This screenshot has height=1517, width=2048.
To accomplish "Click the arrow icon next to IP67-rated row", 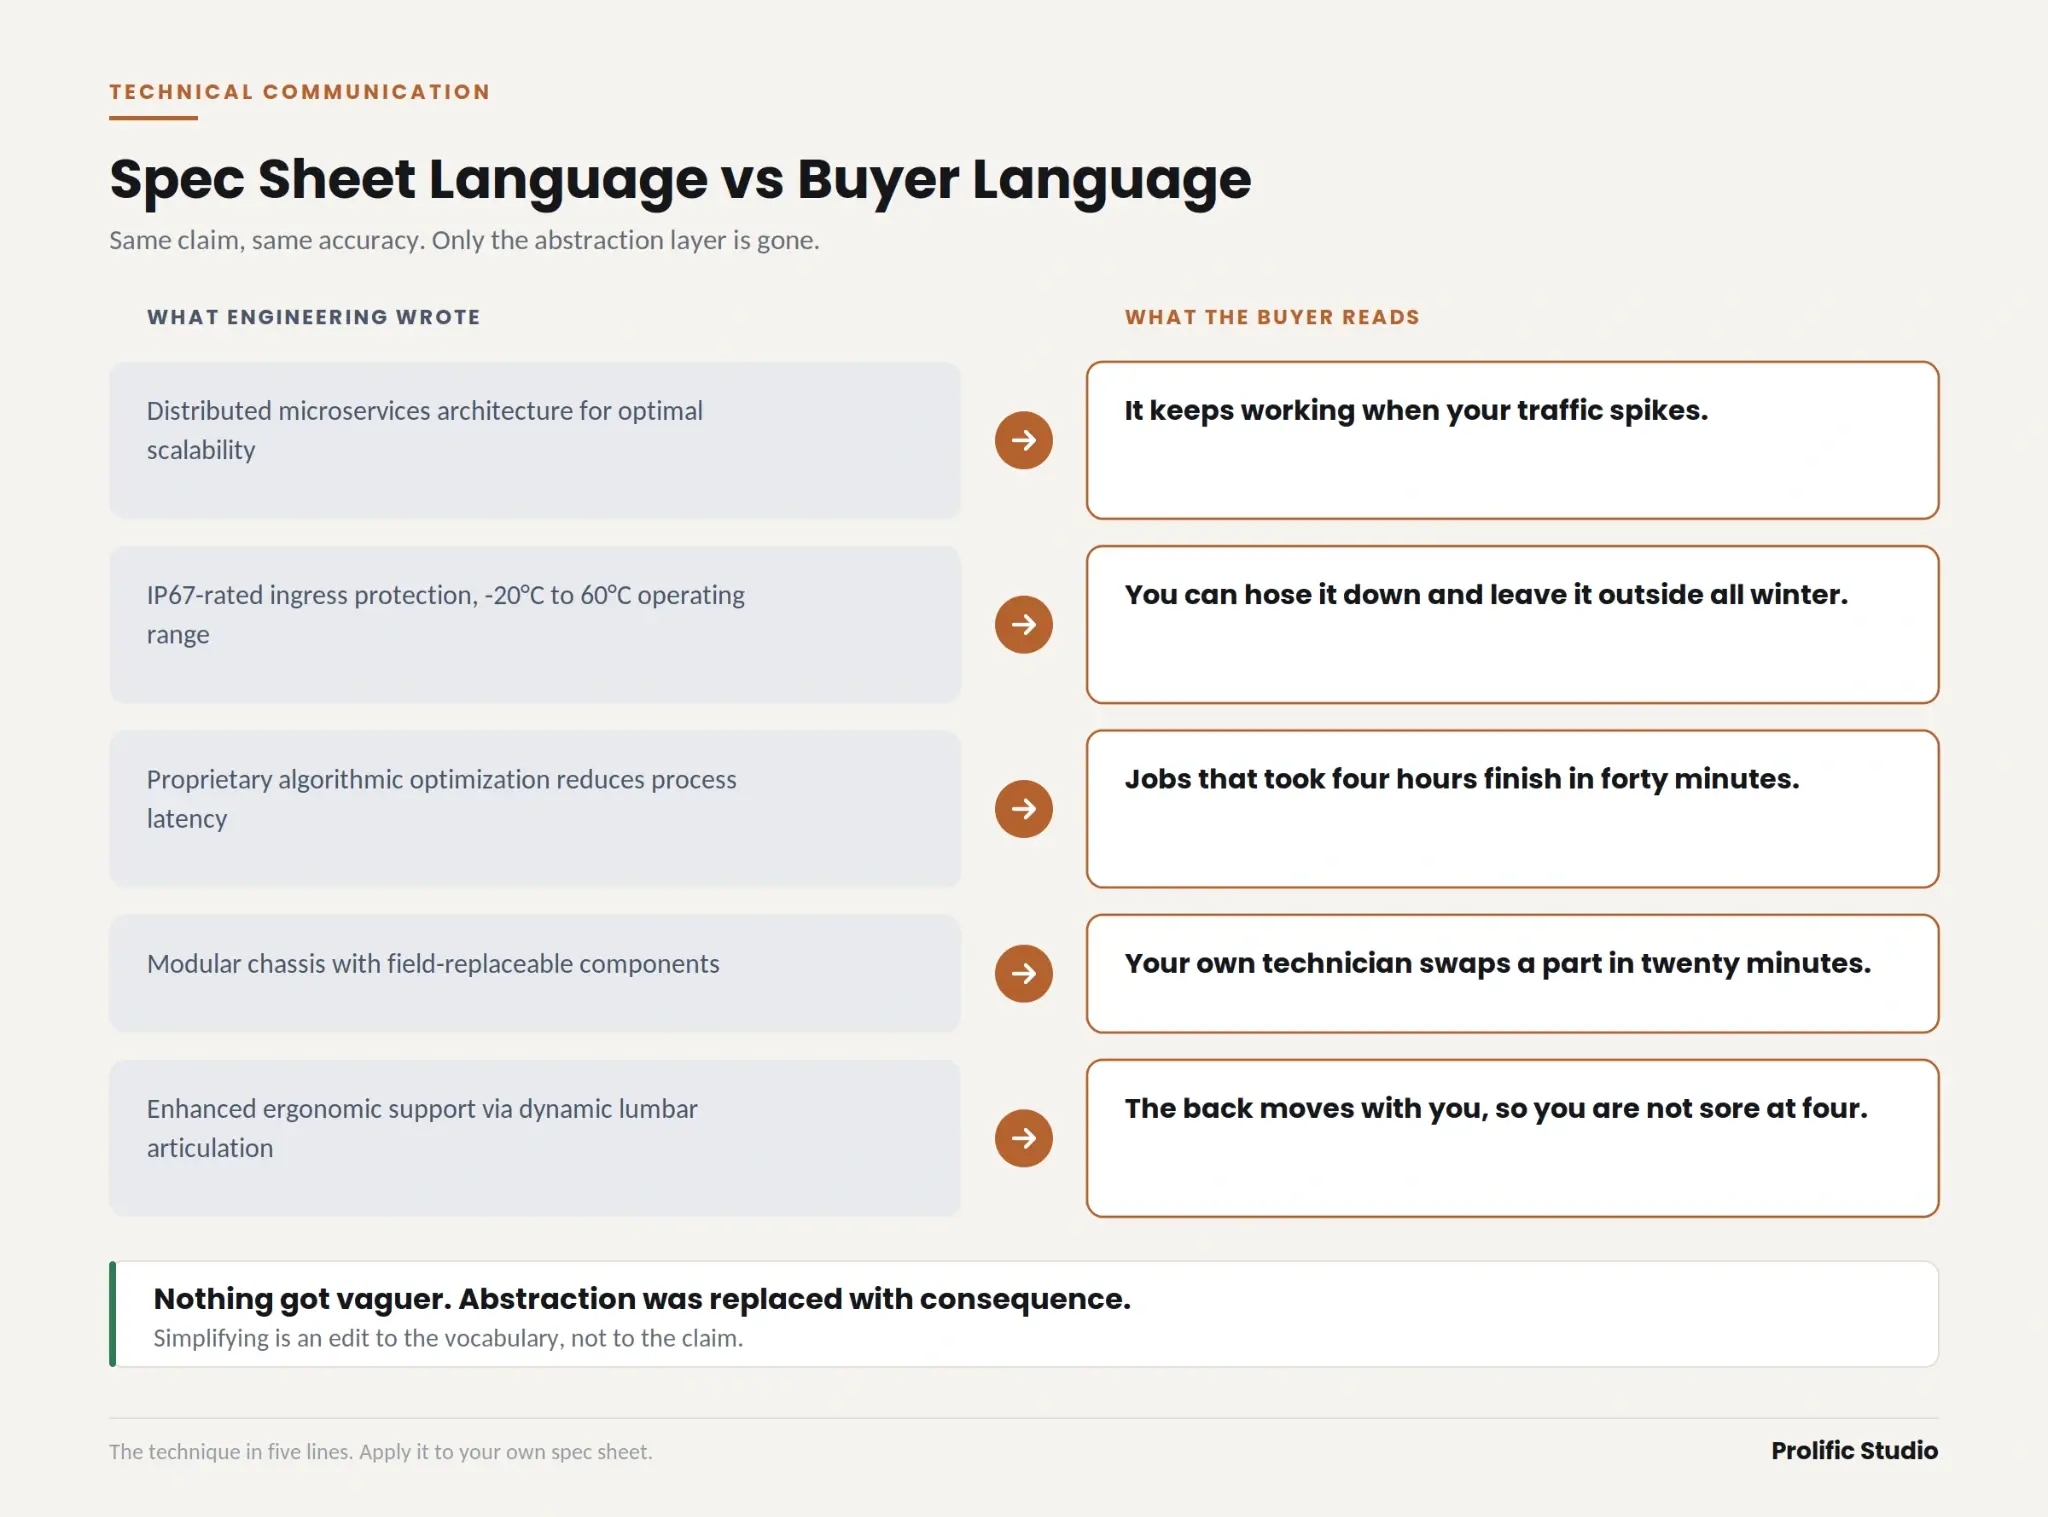I will pyautogui.click(x=1023, y=625).
